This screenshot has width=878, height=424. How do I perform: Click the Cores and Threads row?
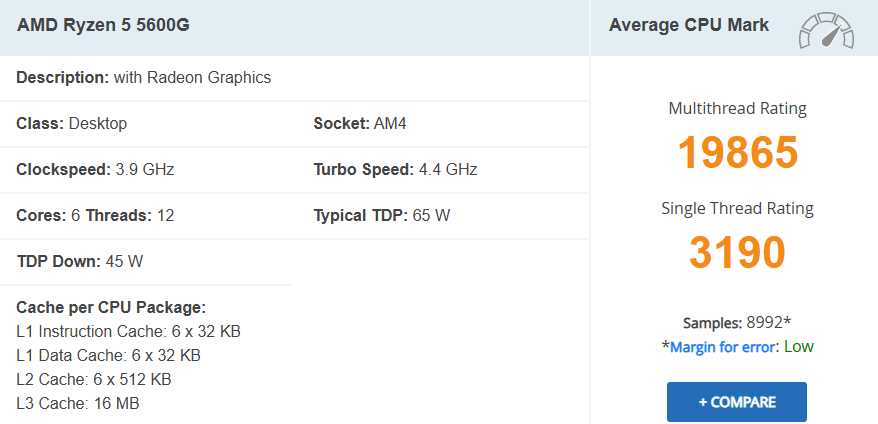click(x=95, y=215)
